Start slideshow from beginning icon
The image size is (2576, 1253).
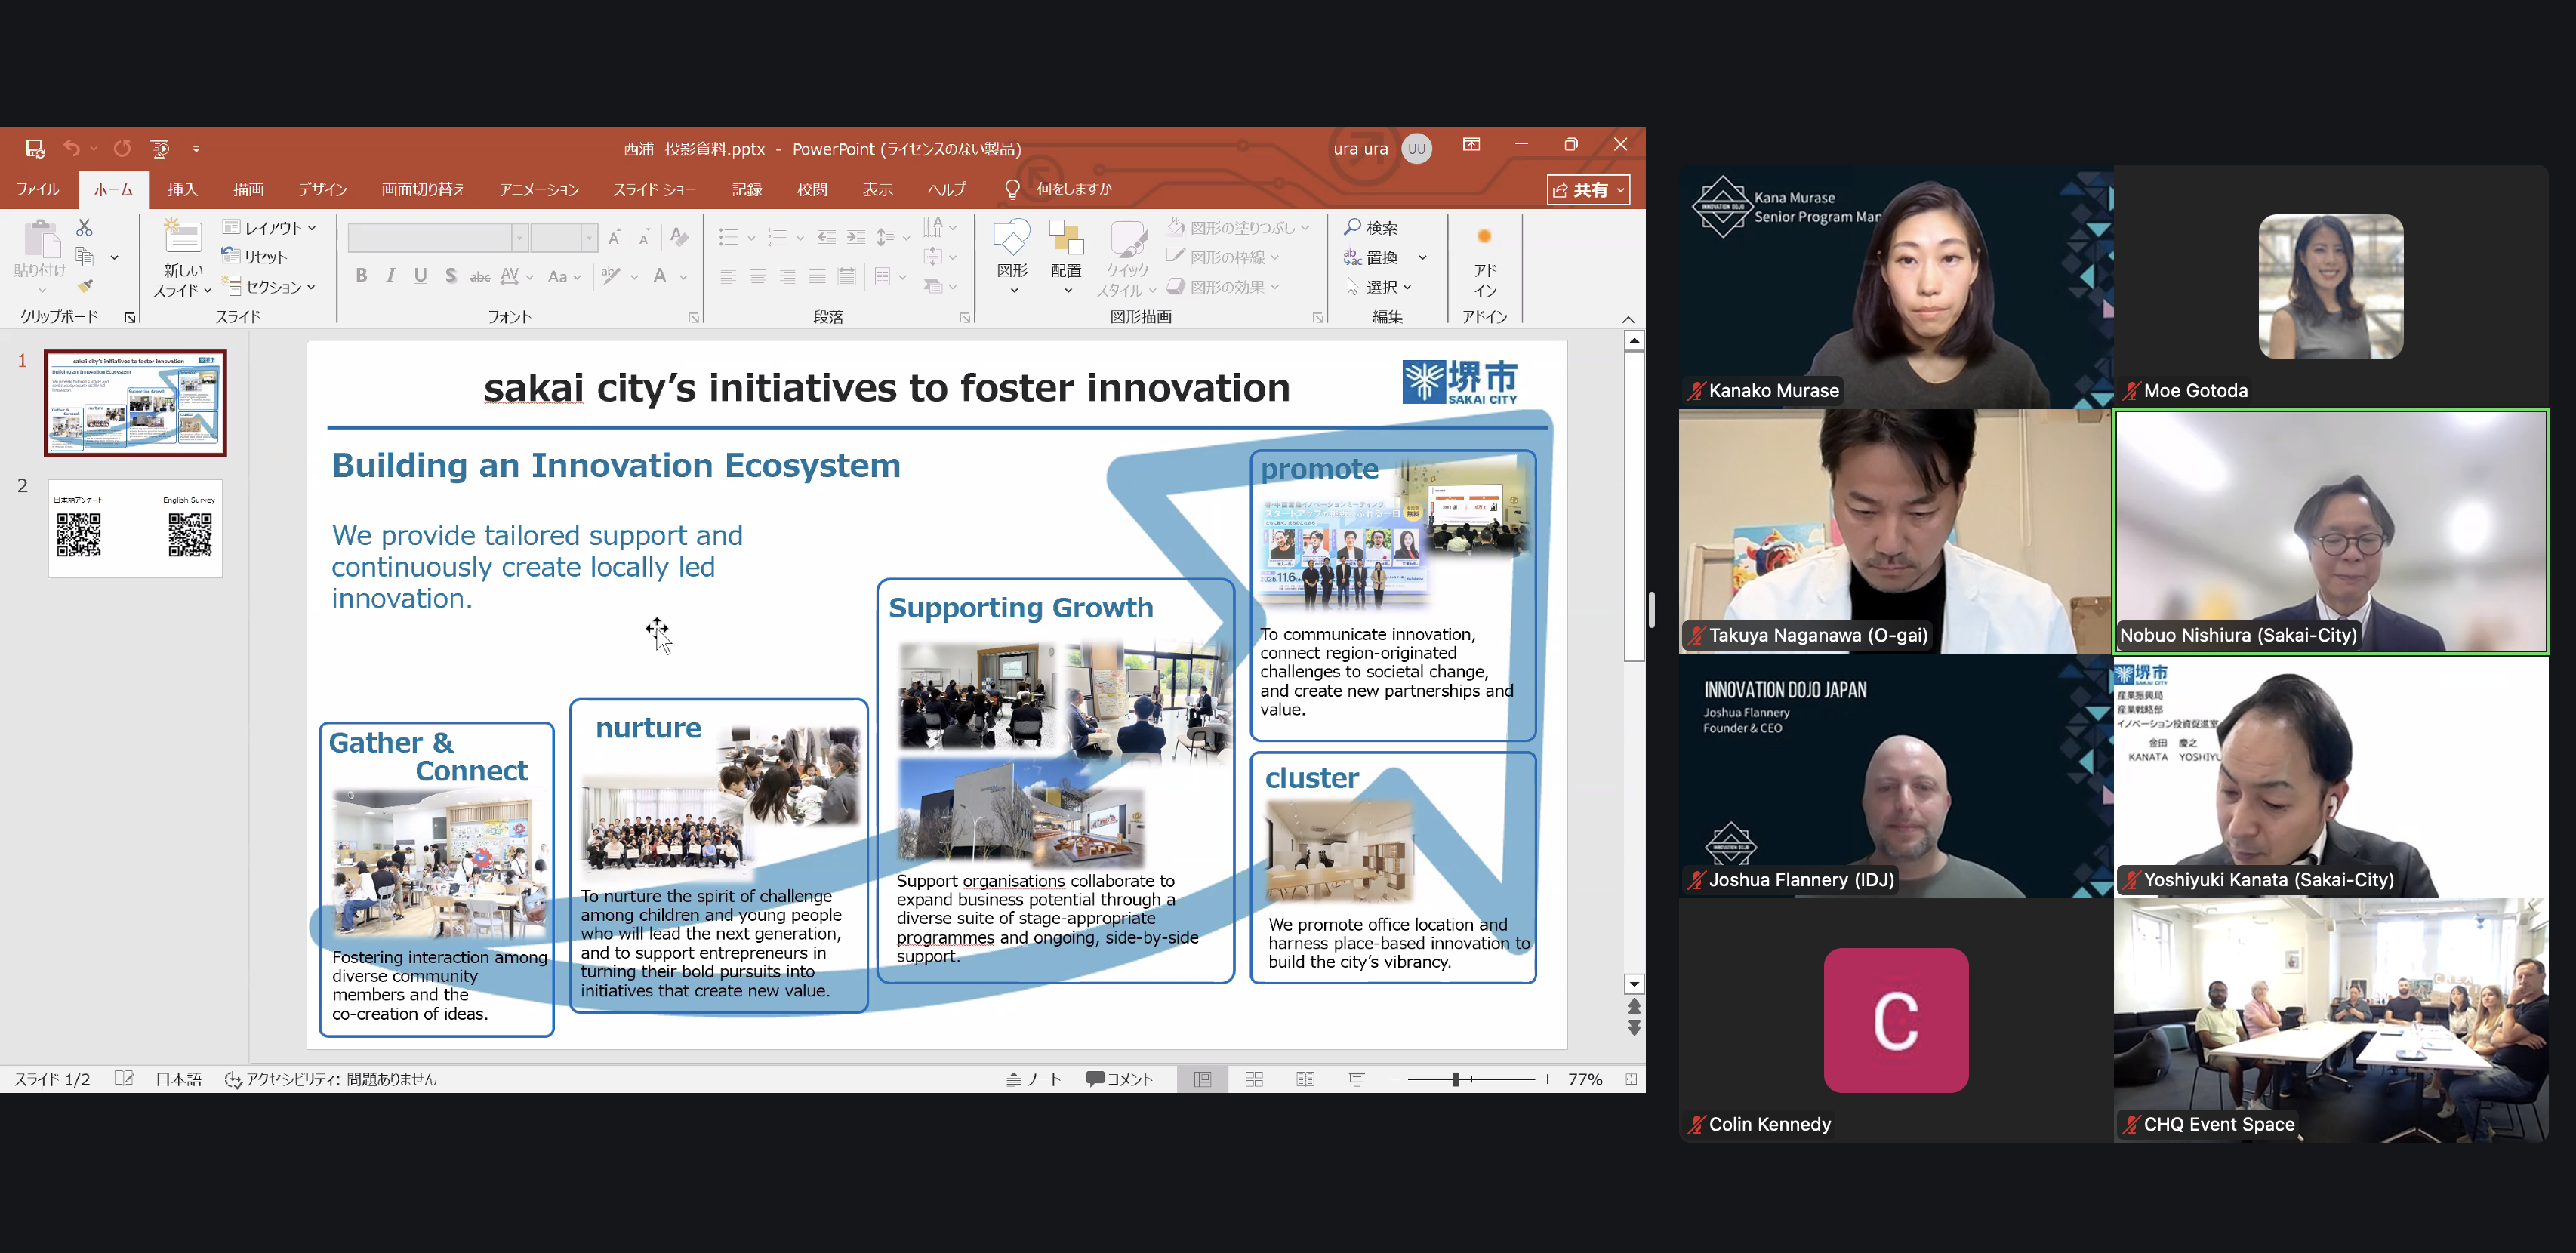click(x=159, y=149)
